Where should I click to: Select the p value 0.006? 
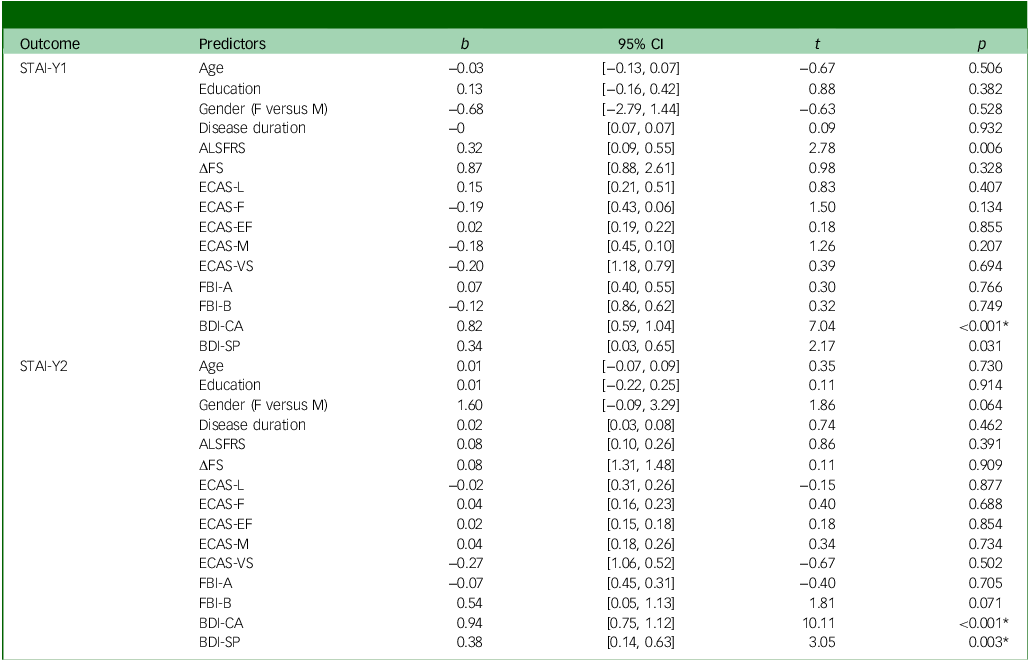(x=986, y=148)
